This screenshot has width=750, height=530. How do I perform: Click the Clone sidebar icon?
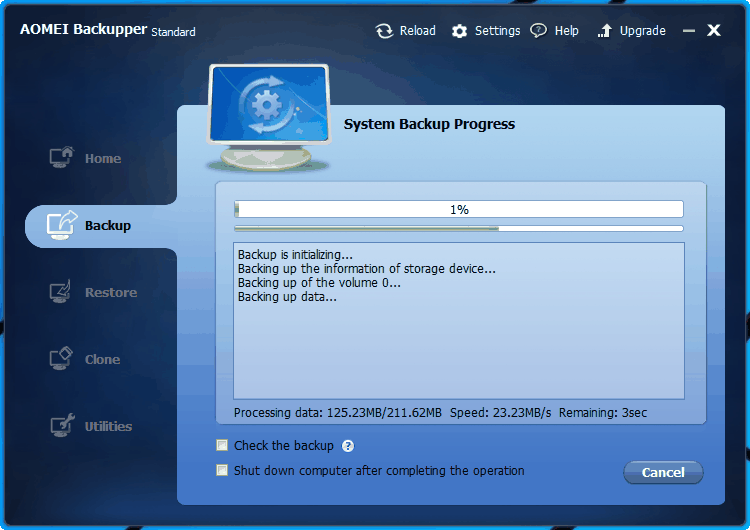click(x=61, y=358)
